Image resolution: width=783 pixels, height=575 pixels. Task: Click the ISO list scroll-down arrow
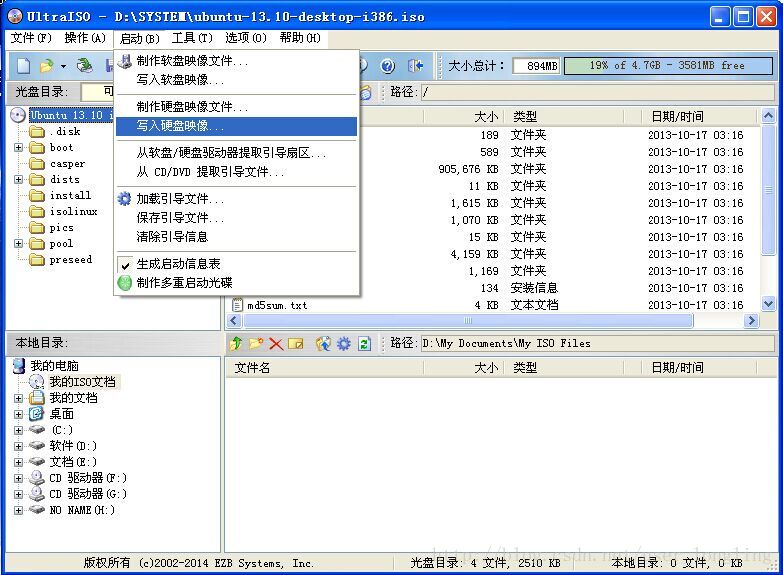click(x=769, y=303)
